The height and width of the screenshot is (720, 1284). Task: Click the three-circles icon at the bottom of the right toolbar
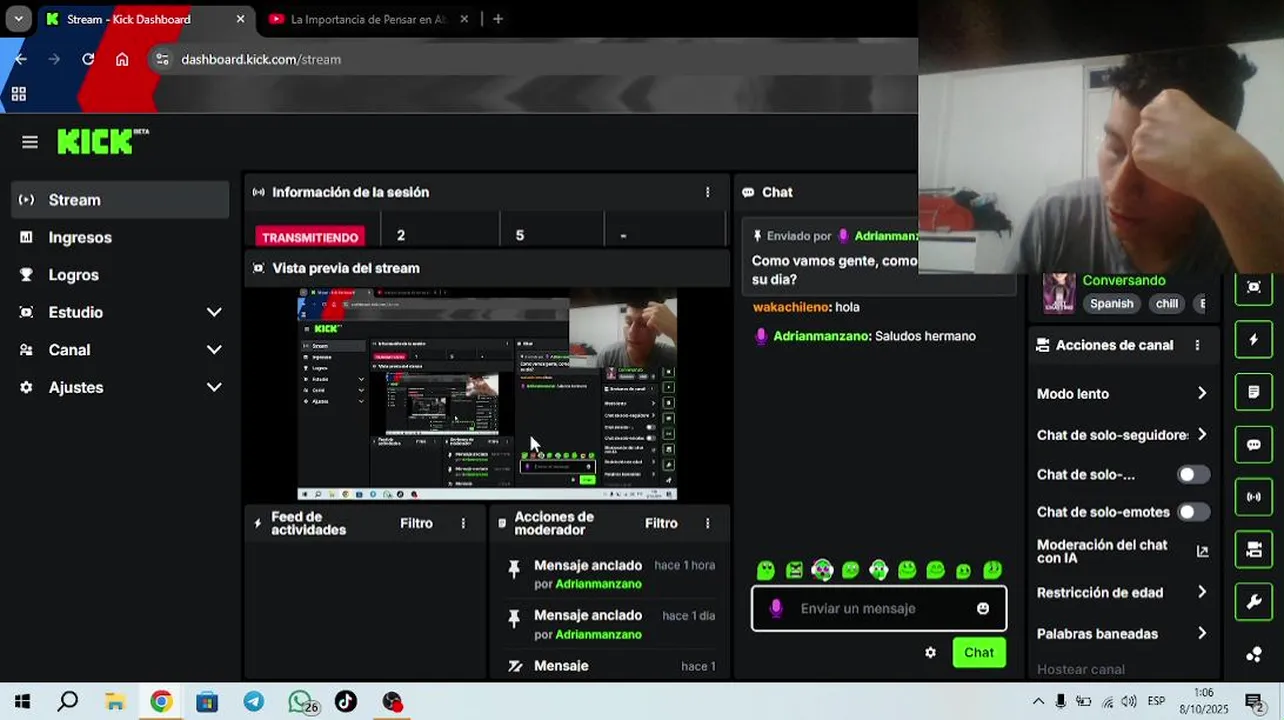[1254, 655]
